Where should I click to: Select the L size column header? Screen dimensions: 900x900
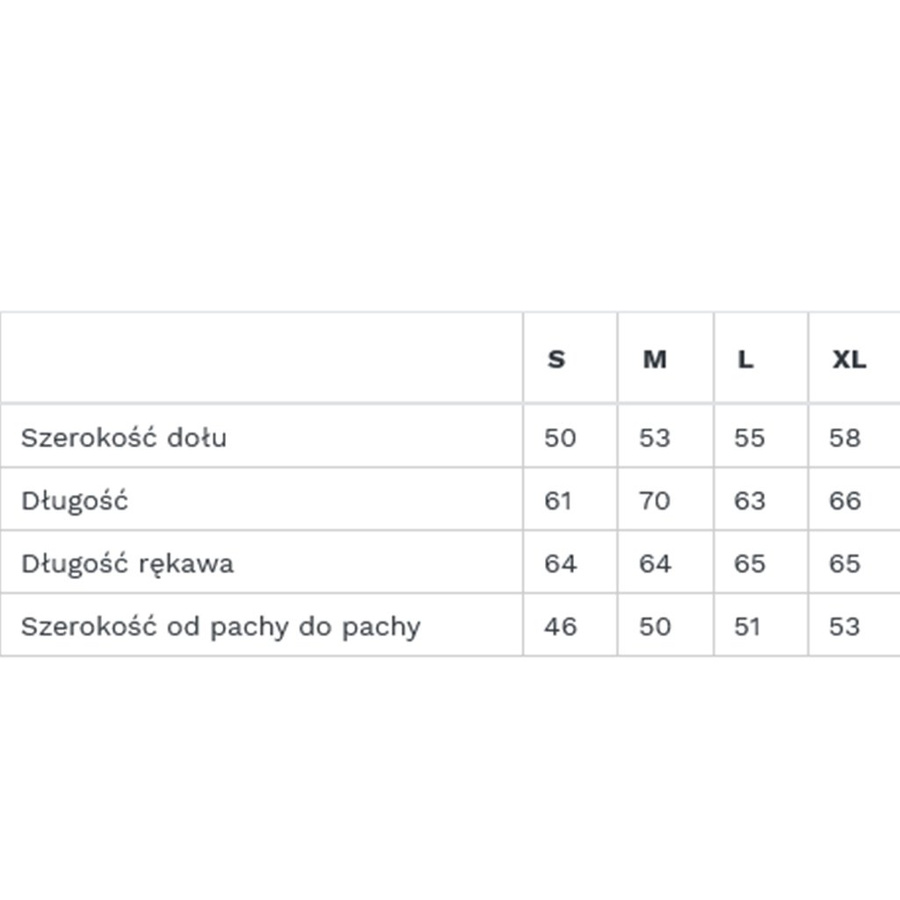(746, 359)
